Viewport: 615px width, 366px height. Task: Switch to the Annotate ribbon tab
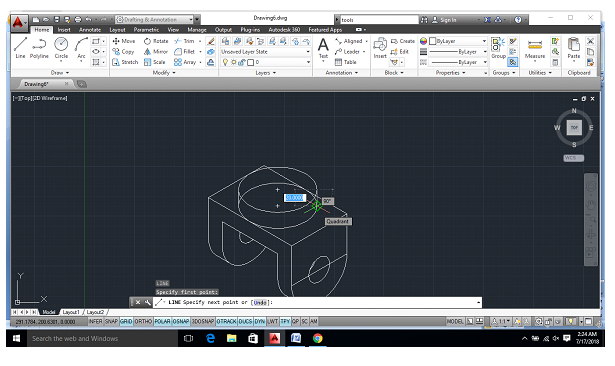90,29
